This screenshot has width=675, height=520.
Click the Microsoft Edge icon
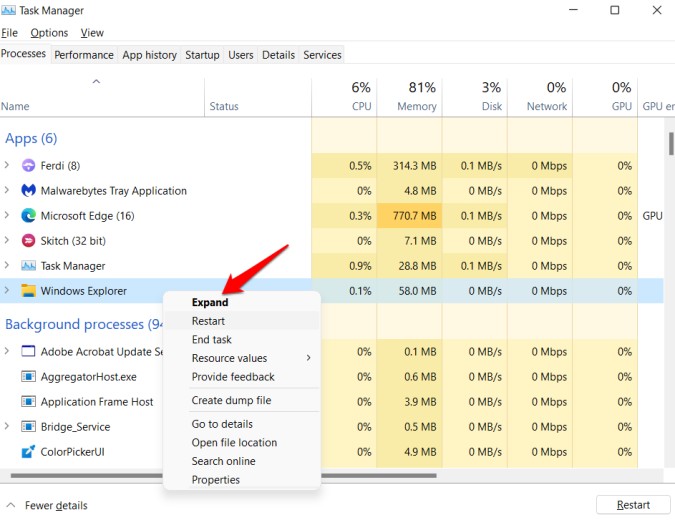(28, 215)
